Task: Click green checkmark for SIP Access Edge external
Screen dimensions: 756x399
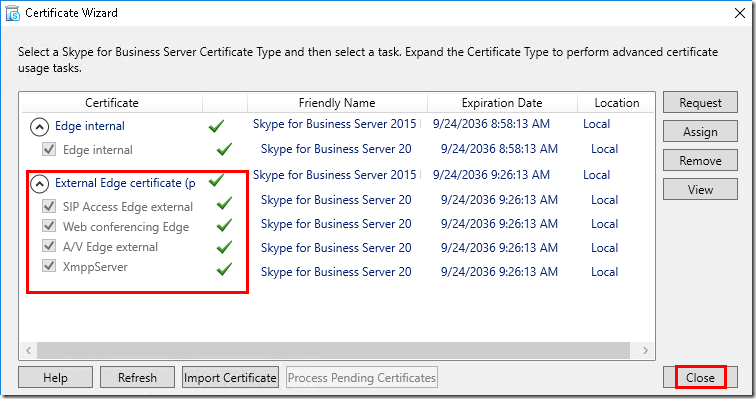Action: [x=224, y=203]
